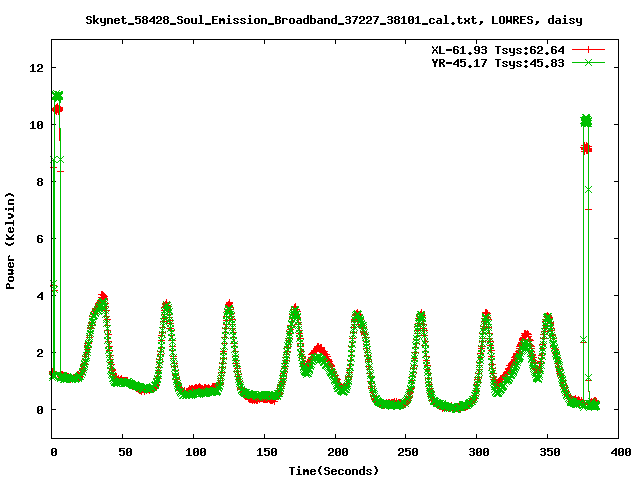The image size is (640, 480).
Task: Click the final green calibration spike near 10 Kelvin
Action: point(586,121)
